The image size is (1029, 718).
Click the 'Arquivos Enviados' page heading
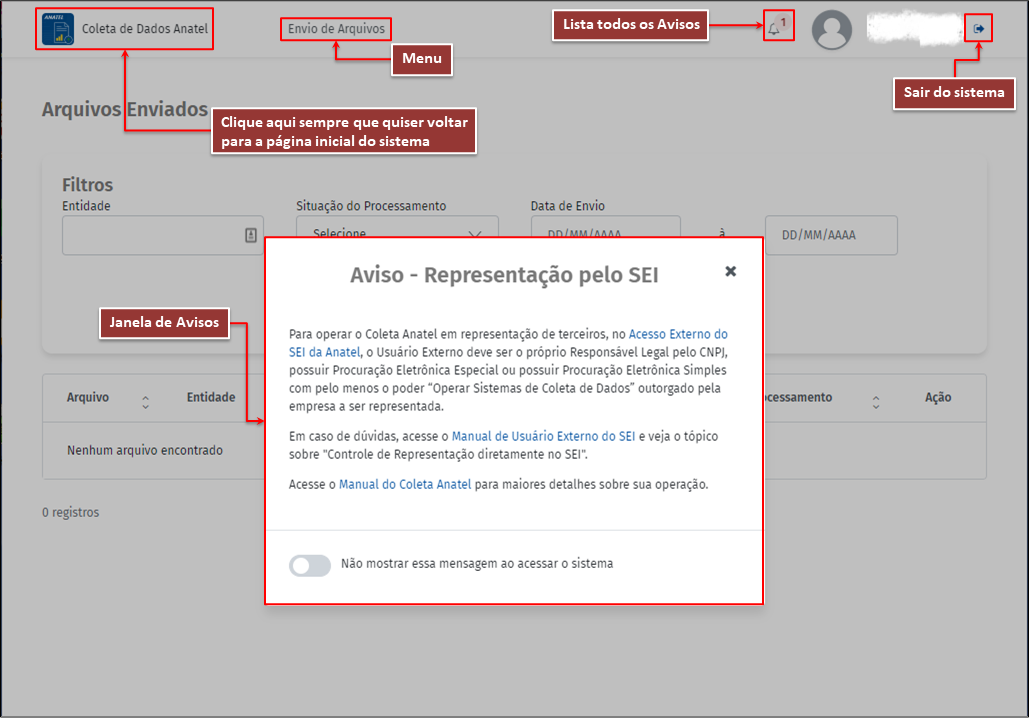125,109
